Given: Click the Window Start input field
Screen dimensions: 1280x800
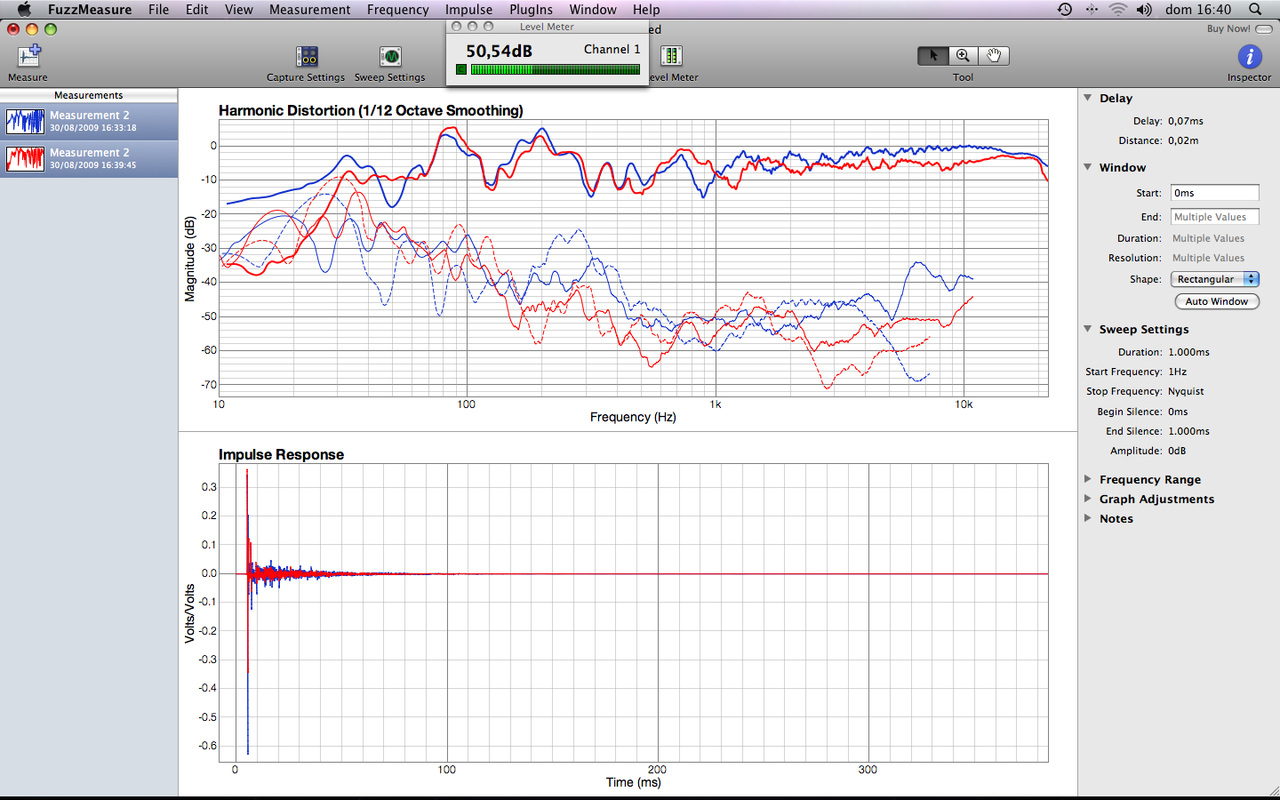Looking at the screenshot, I should click(1215, 192).
